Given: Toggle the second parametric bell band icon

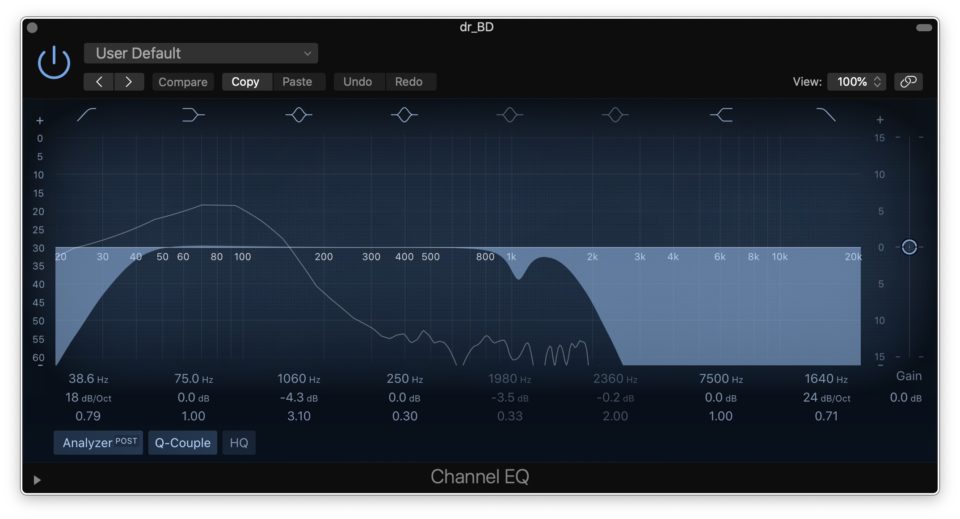Looking at the screenshot, I should pos(404,116).
